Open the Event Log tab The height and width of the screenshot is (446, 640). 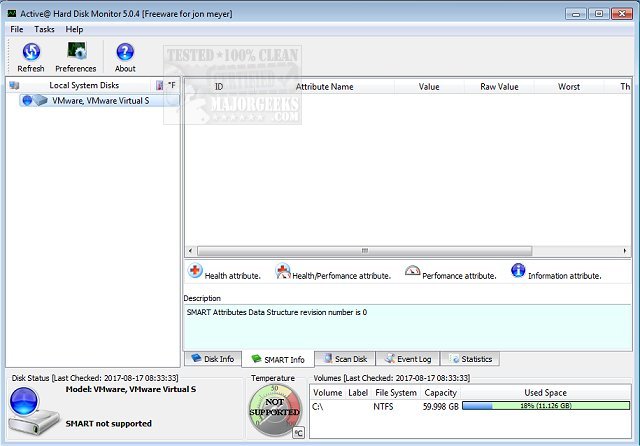[408, 359]
